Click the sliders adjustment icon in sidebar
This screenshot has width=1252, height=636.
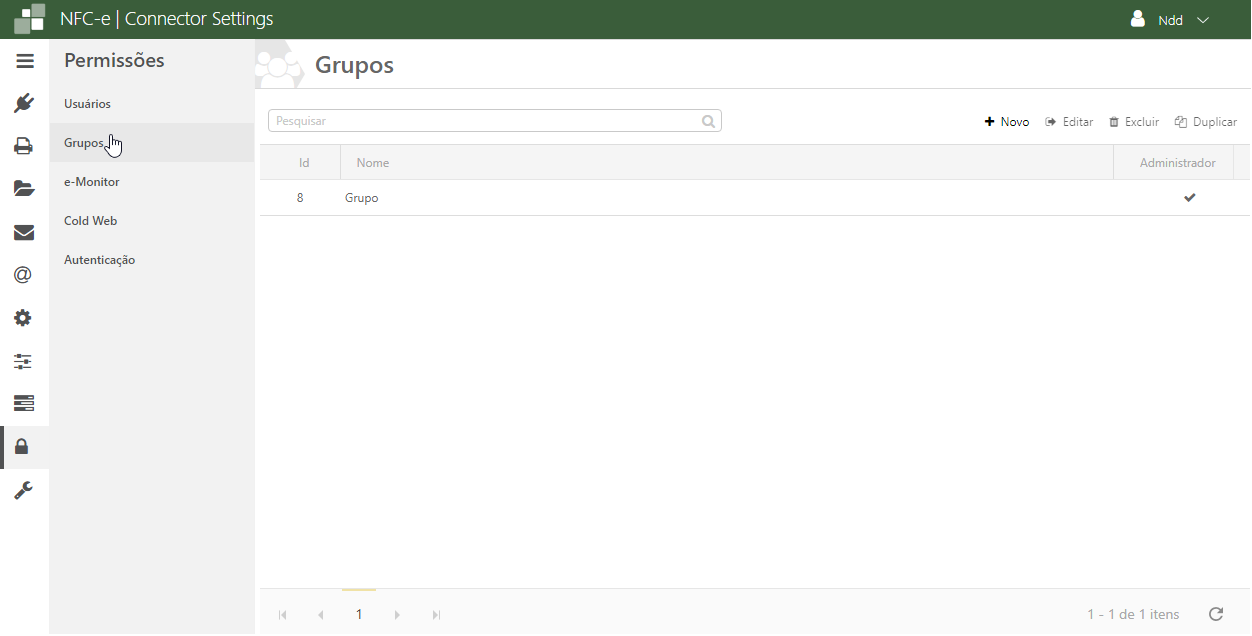tap(24, 361)
